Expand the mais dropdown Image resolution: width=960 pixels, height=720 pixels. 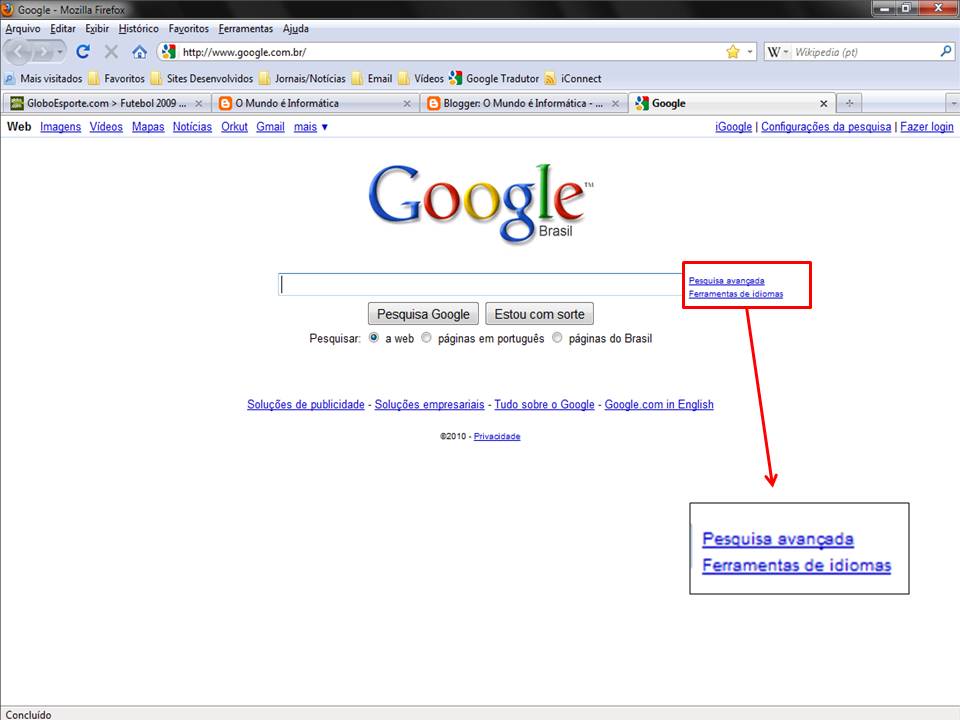point(310,127)
